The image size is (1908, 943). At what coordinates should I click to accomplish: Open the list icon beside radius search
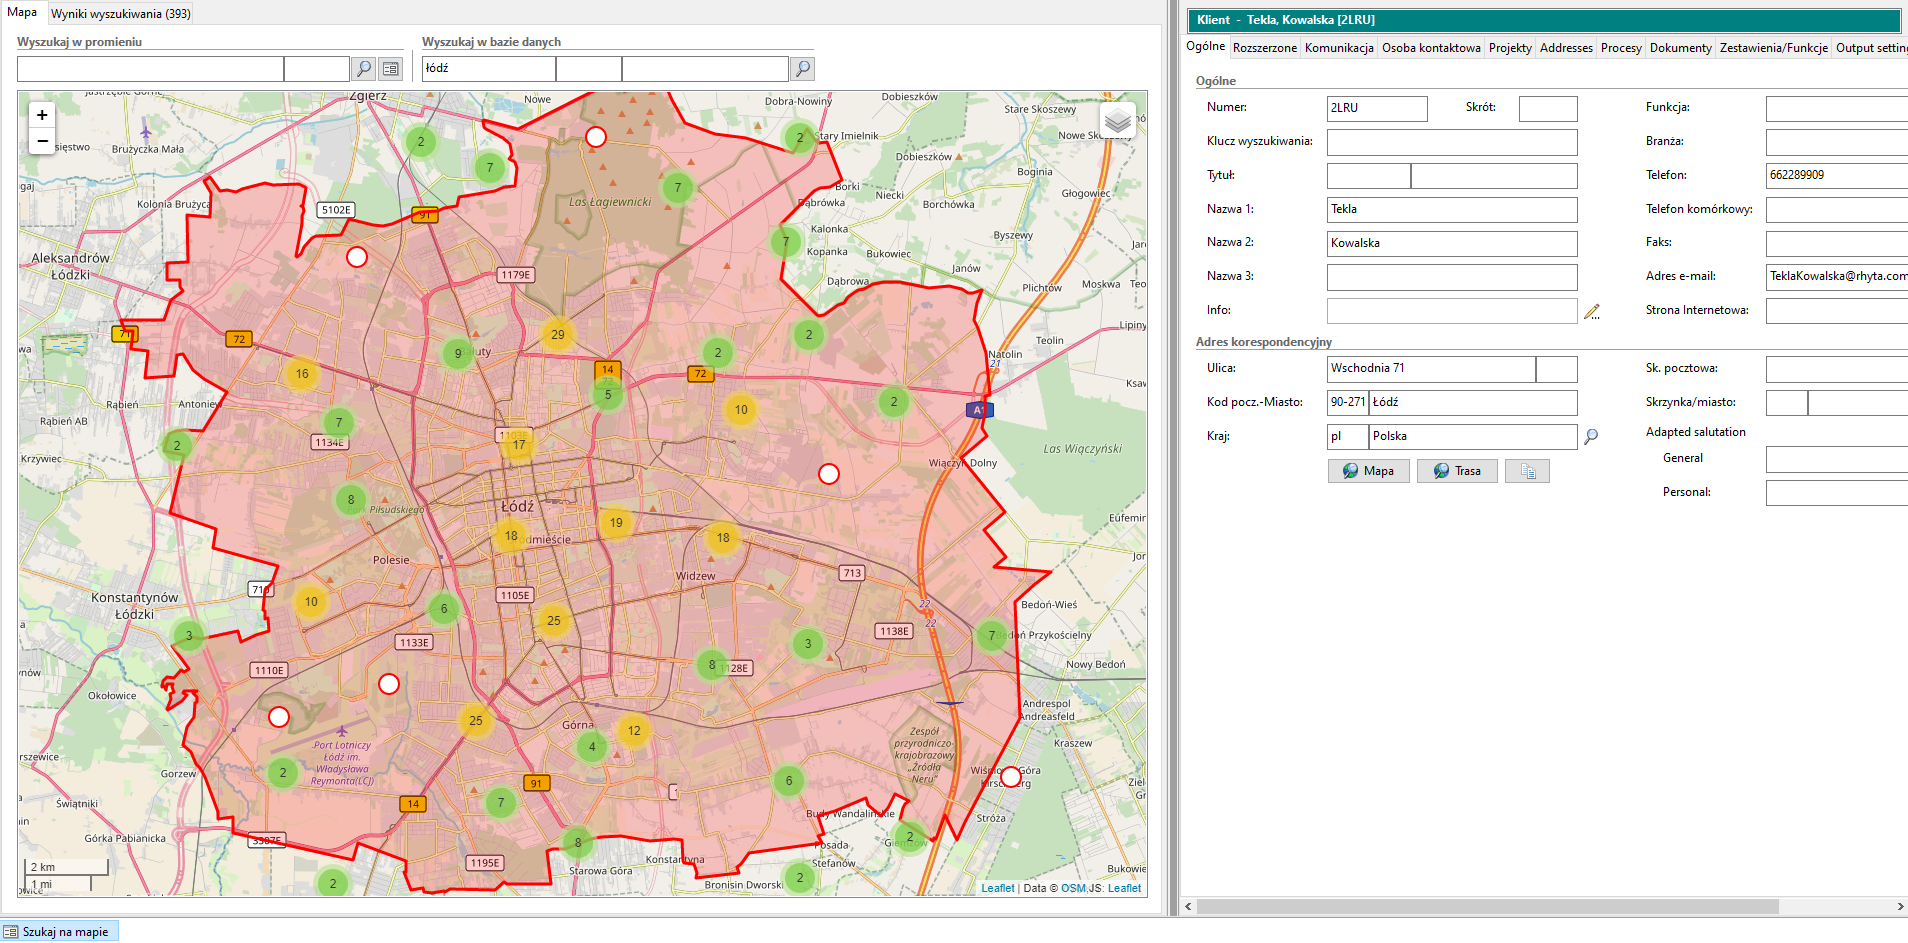(x=391, y=69)
